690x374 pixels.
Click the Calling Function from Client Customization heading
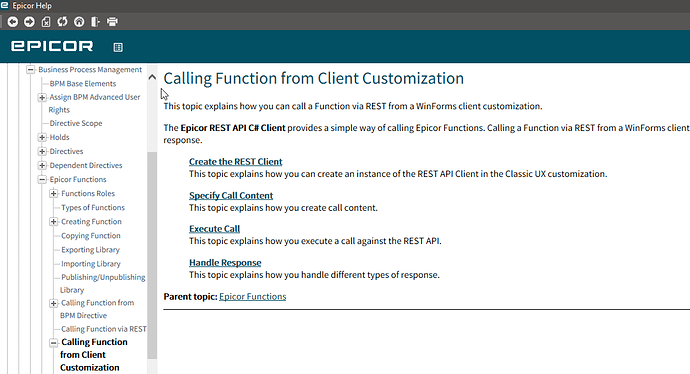314,78
